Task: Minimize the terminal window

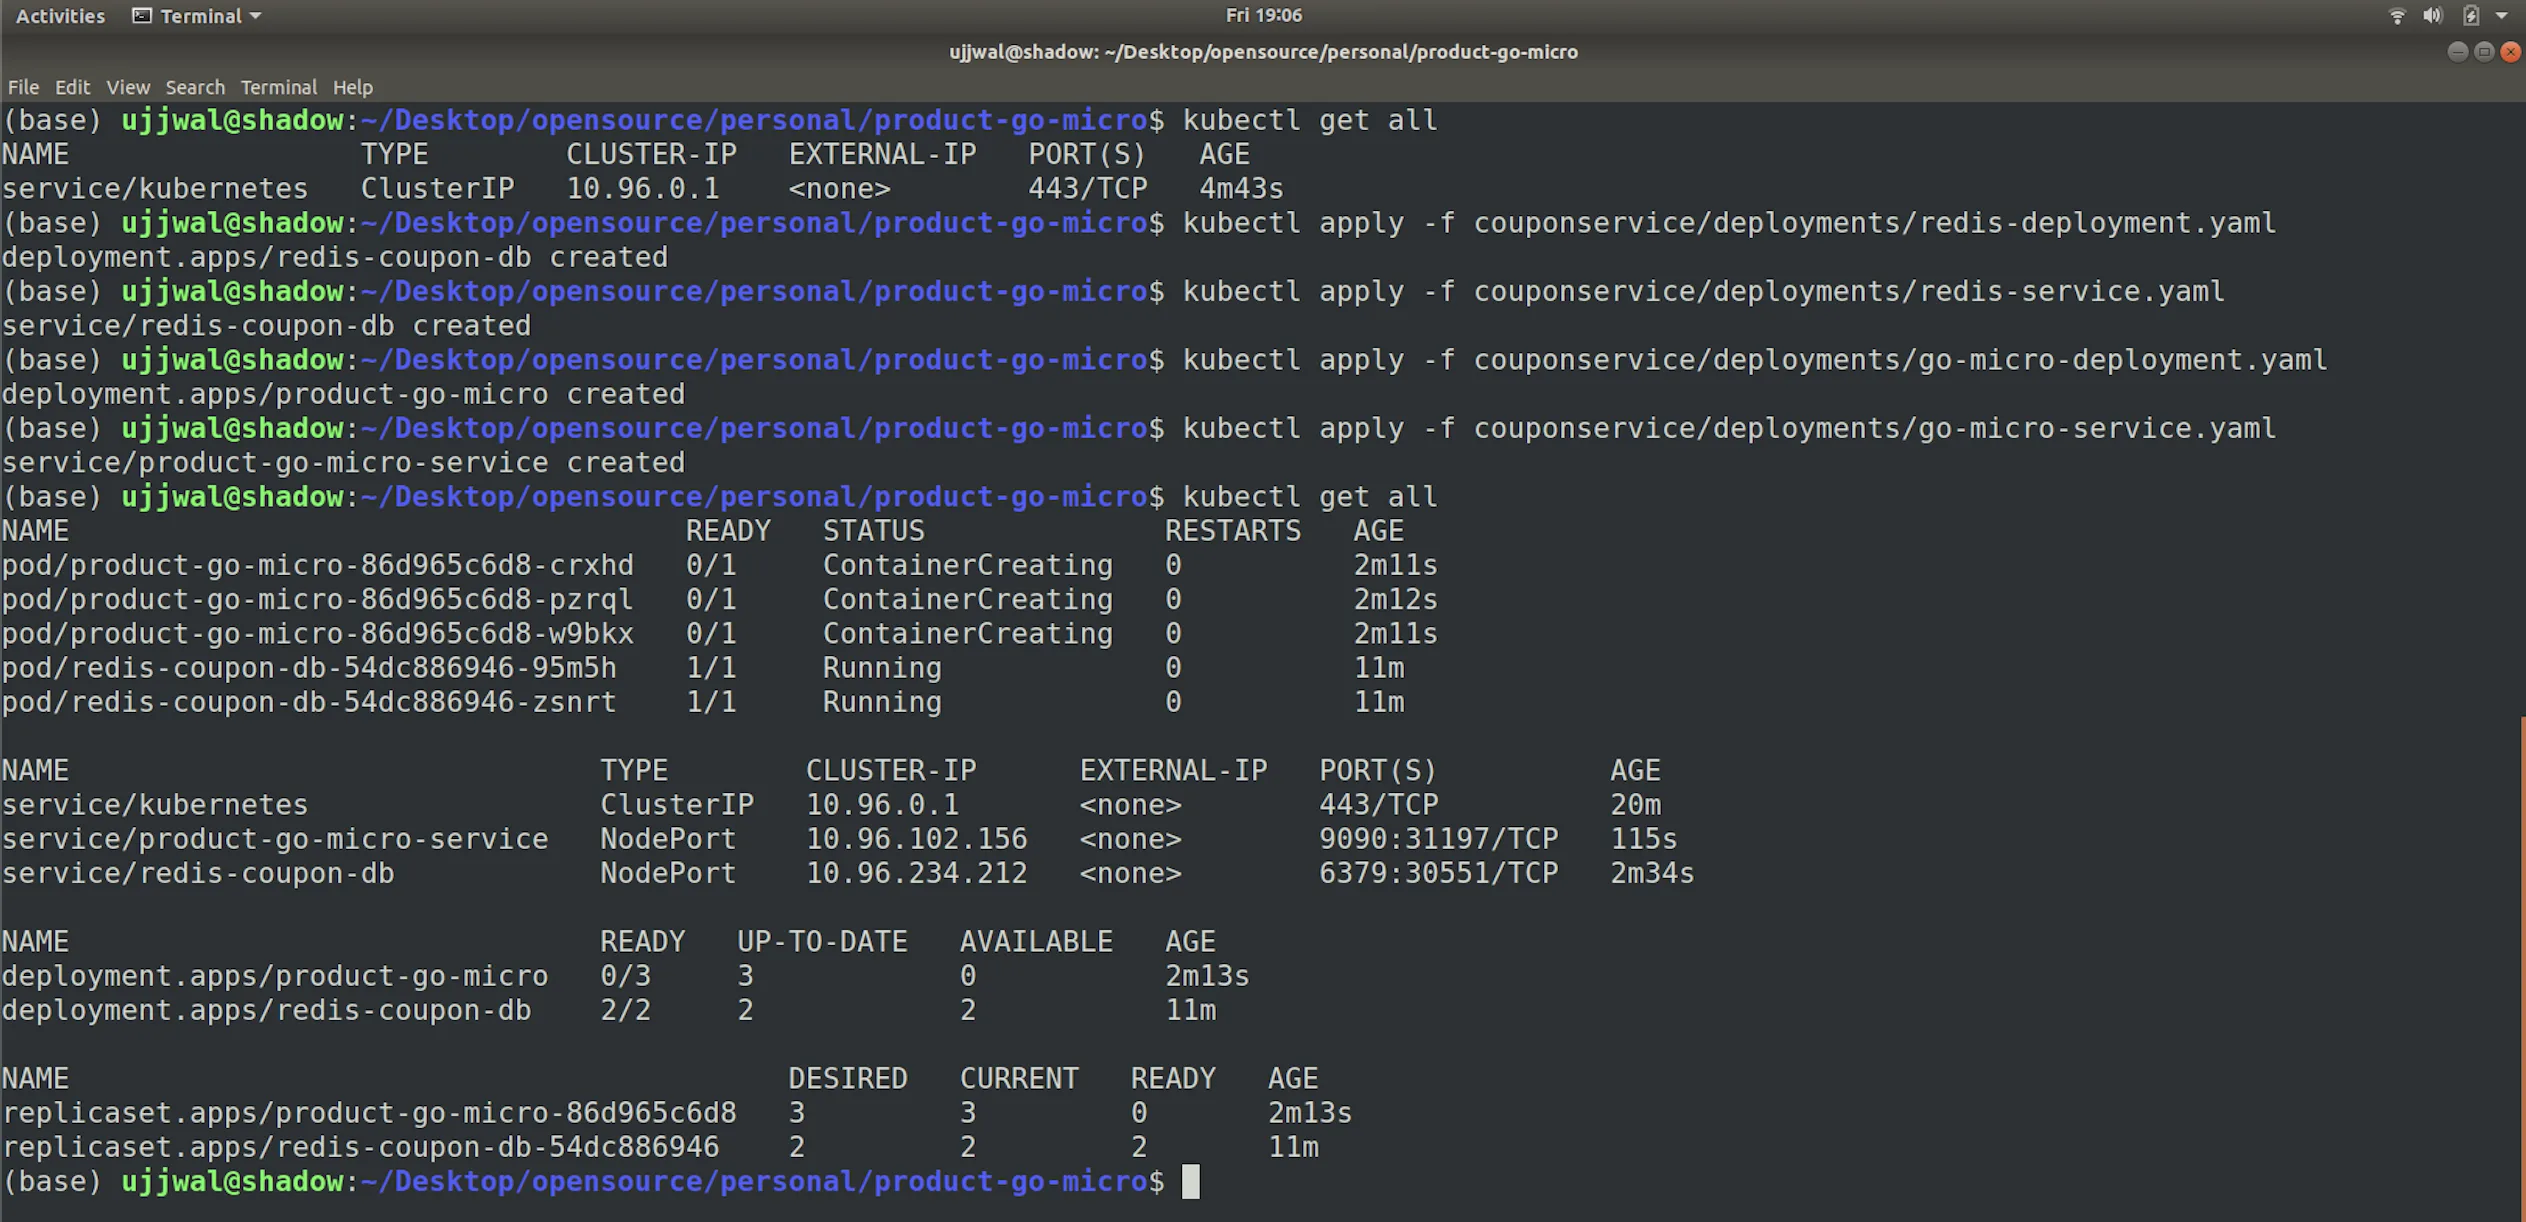Action: click(x=2457, y=52)
